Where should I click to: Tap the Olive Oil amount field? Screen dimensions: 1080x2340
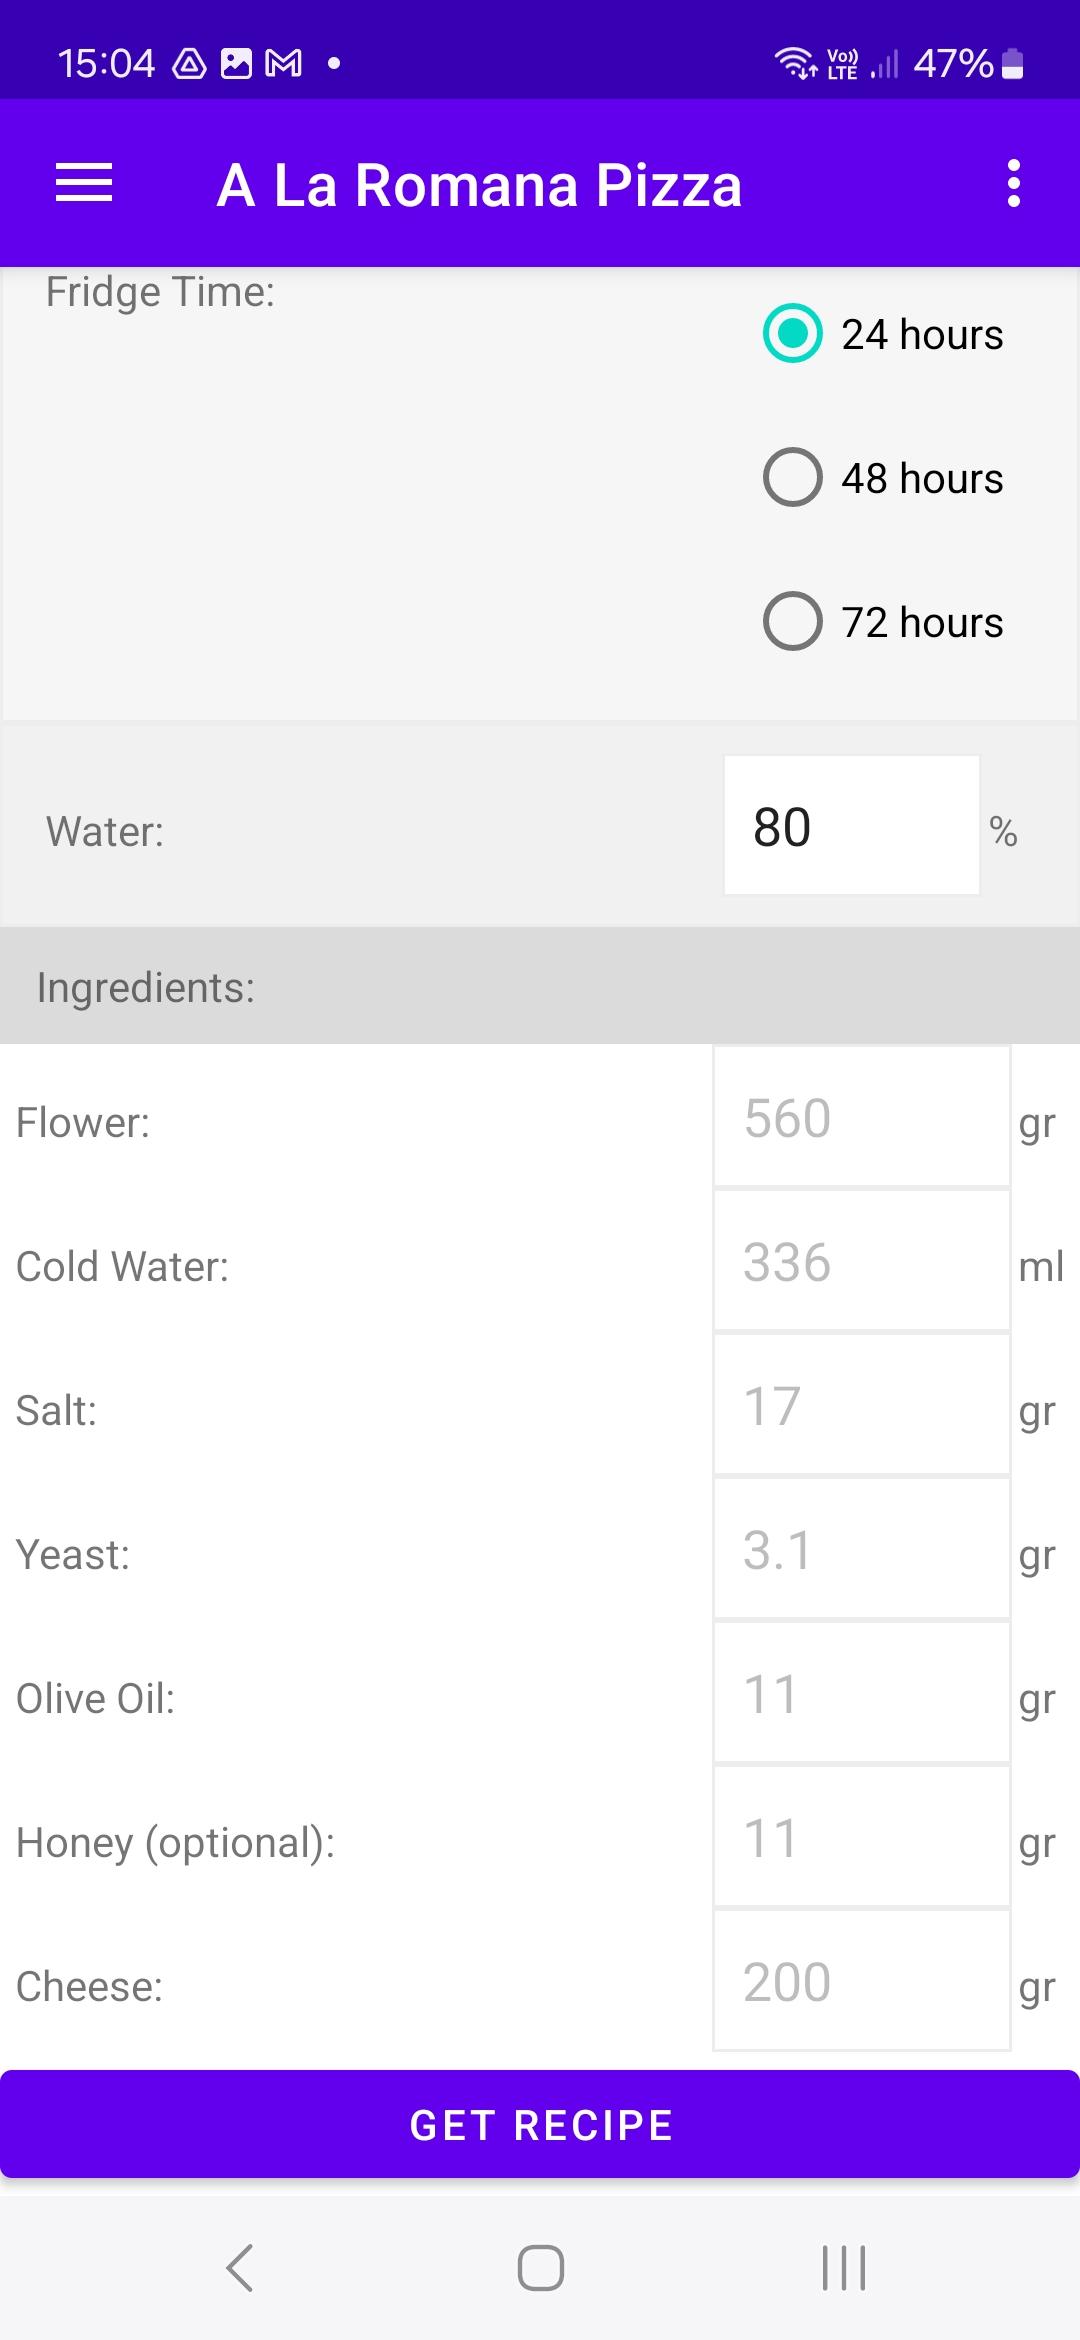coord(861,1693)
